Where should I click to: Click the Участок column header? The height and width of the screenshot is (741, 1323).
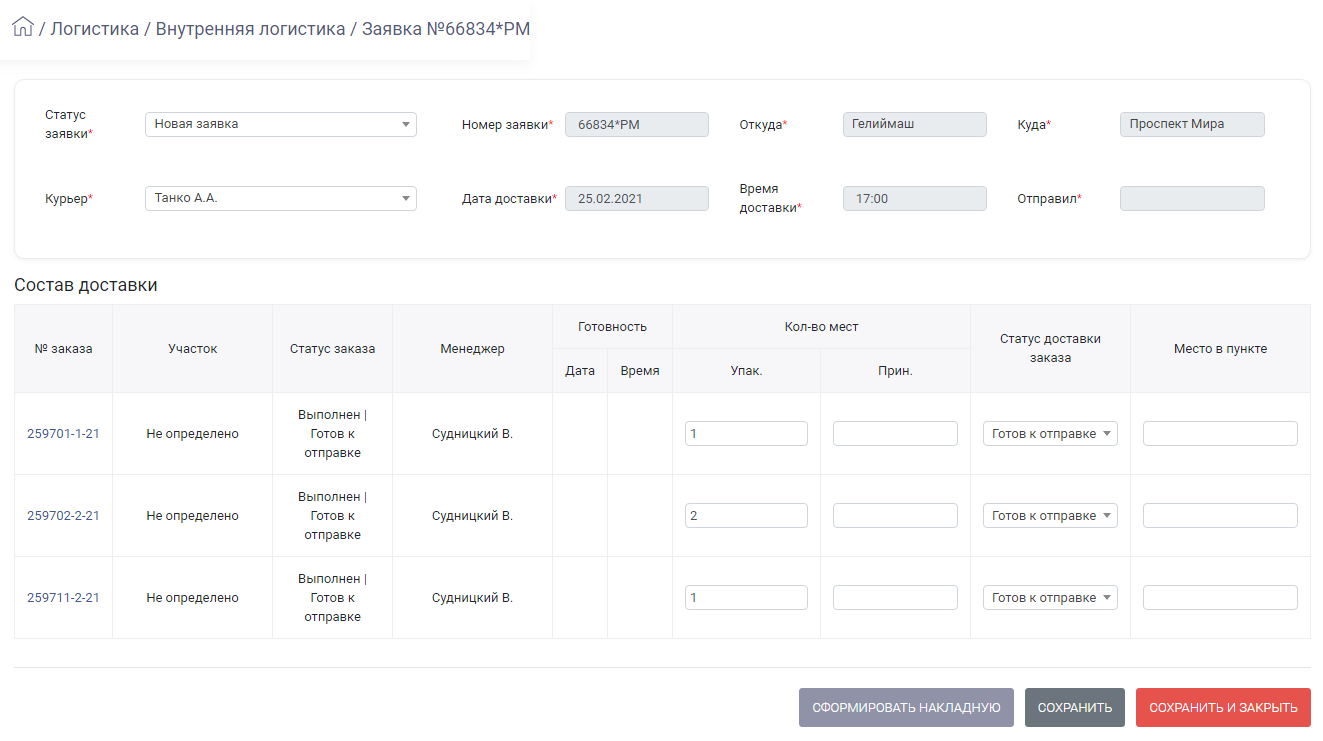click(x=192, y=349)
